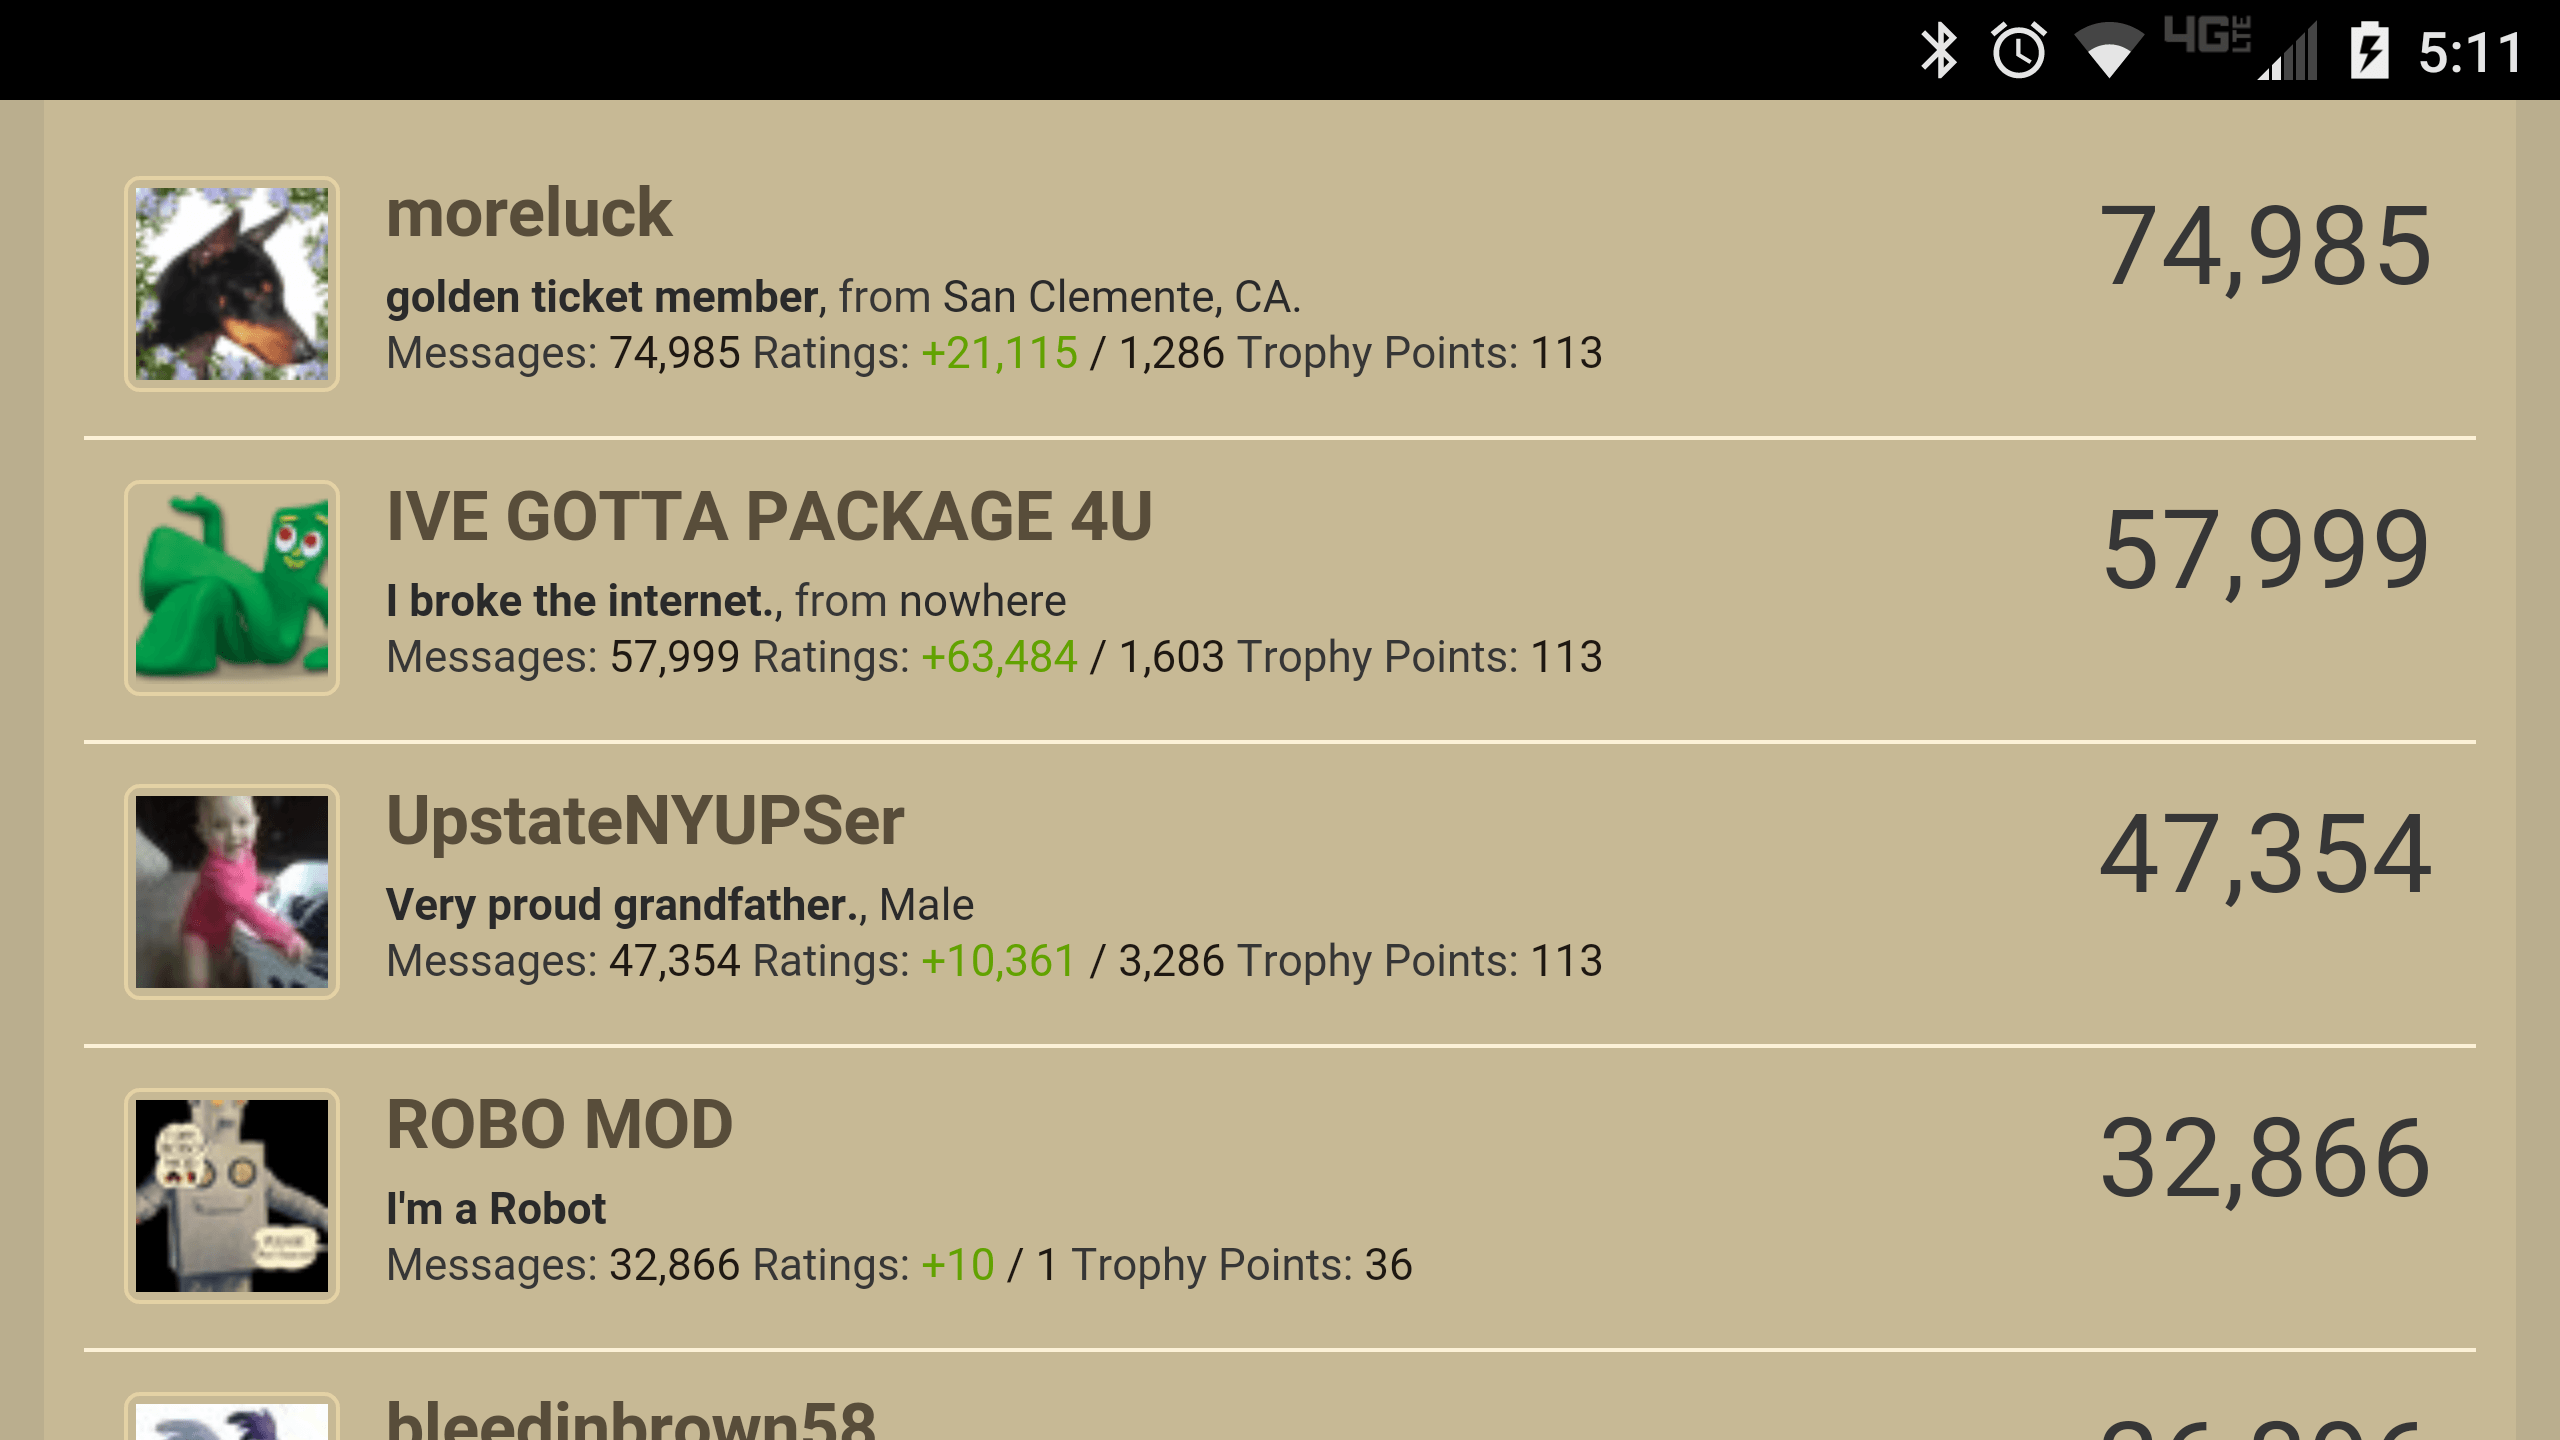Tap the Wi-Fi signal icon

click(x=2109, y=50)
